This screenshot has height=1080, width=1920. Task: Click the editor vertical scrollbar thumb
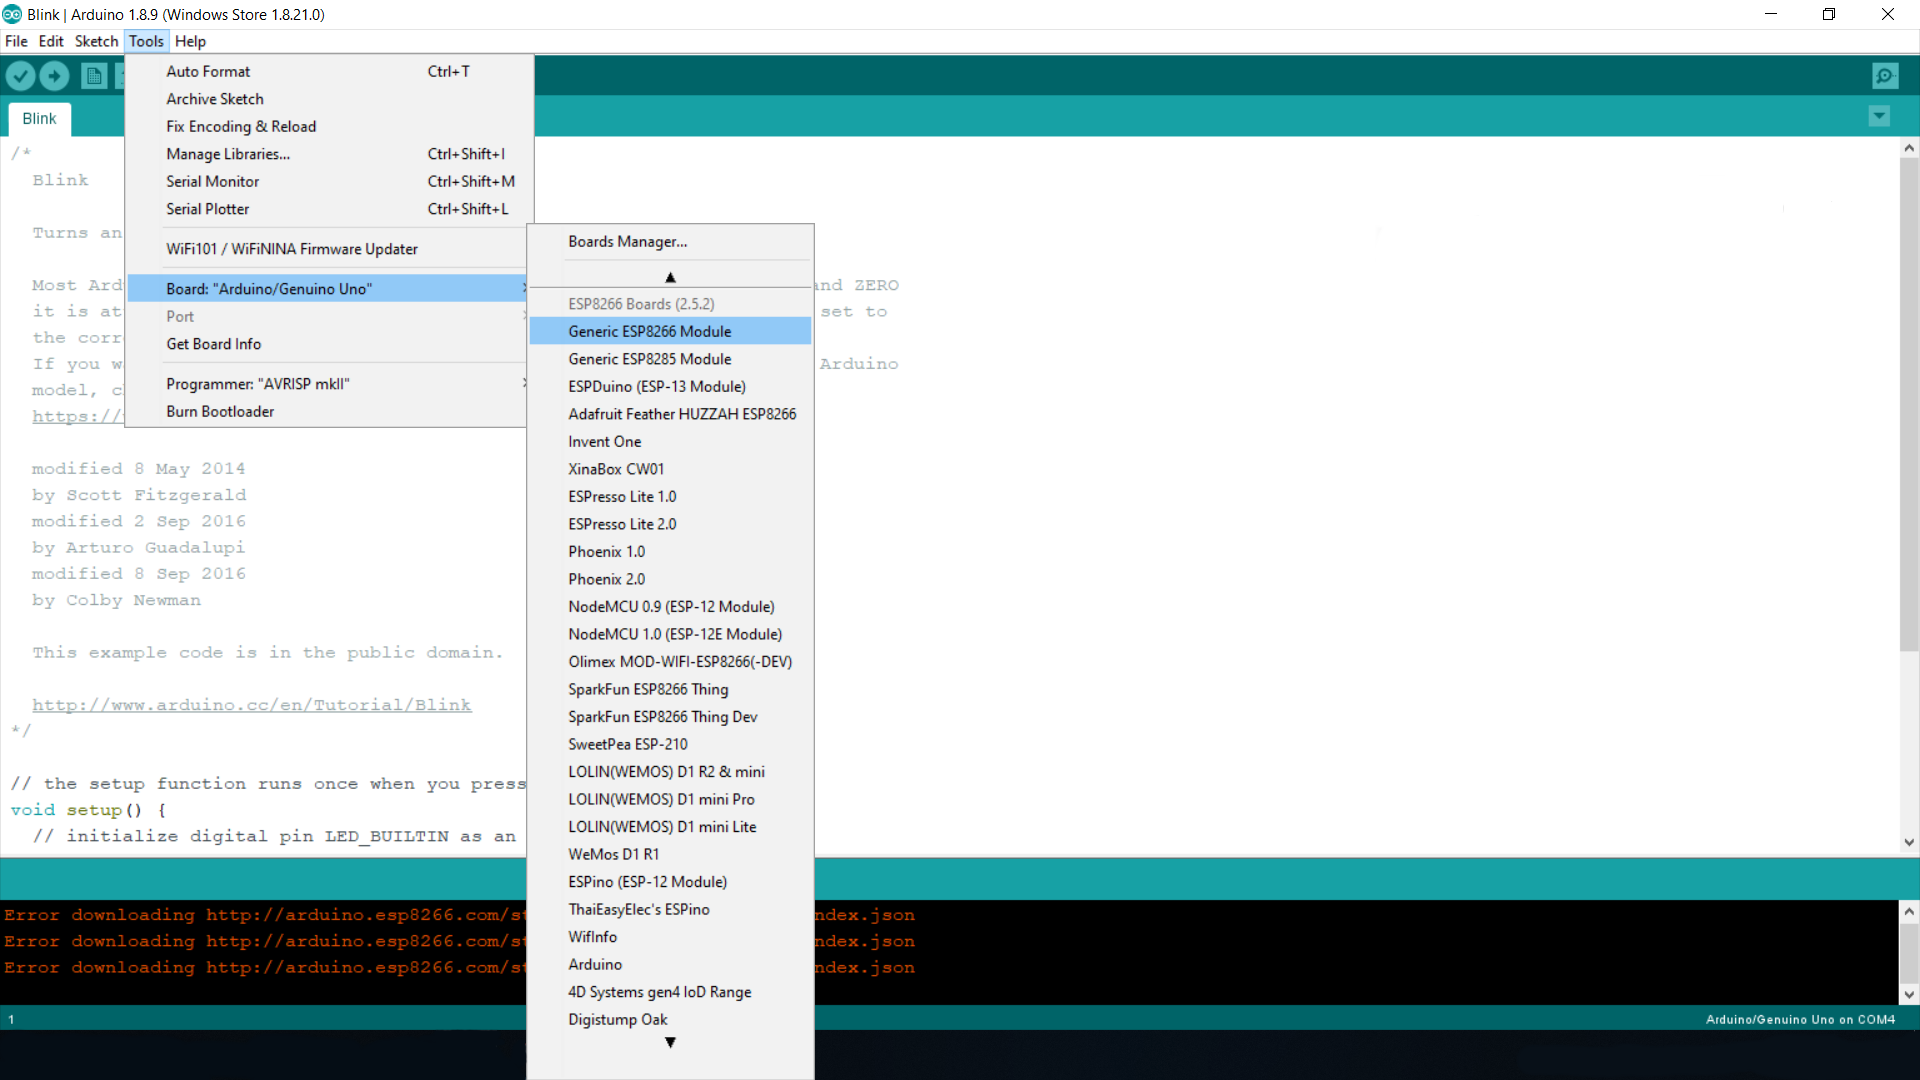pyautogui.click(x=1909, y=405)
